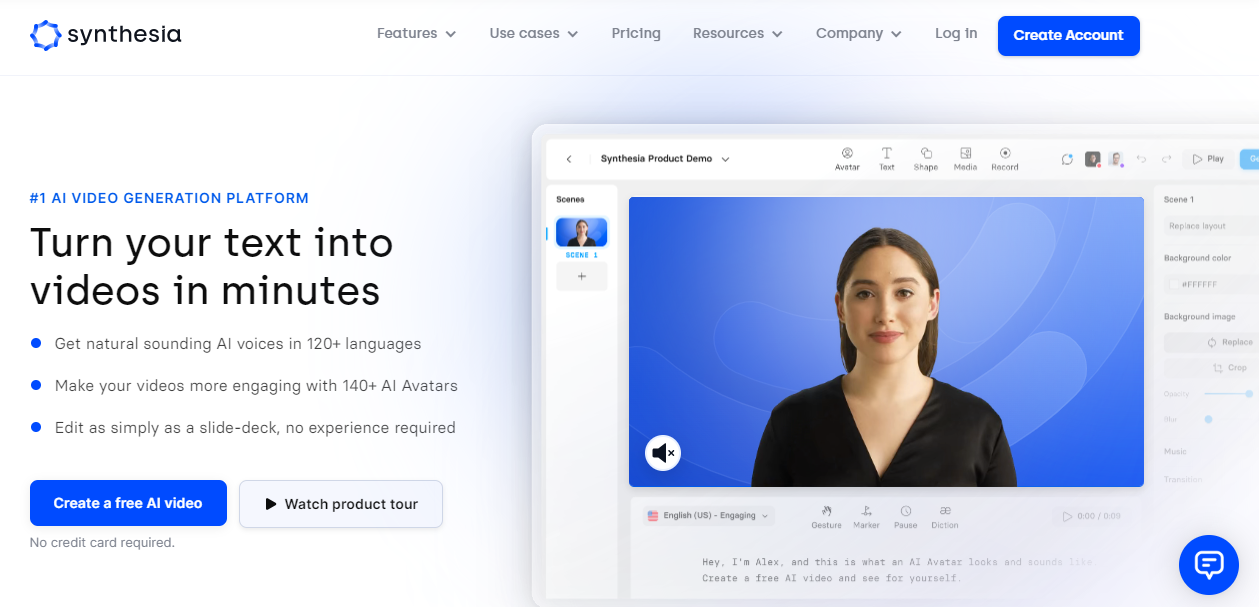Screen dimensions: 1259x607
Task: Click the 'Scene 1' panel heading
Action: click(1179, 200)
